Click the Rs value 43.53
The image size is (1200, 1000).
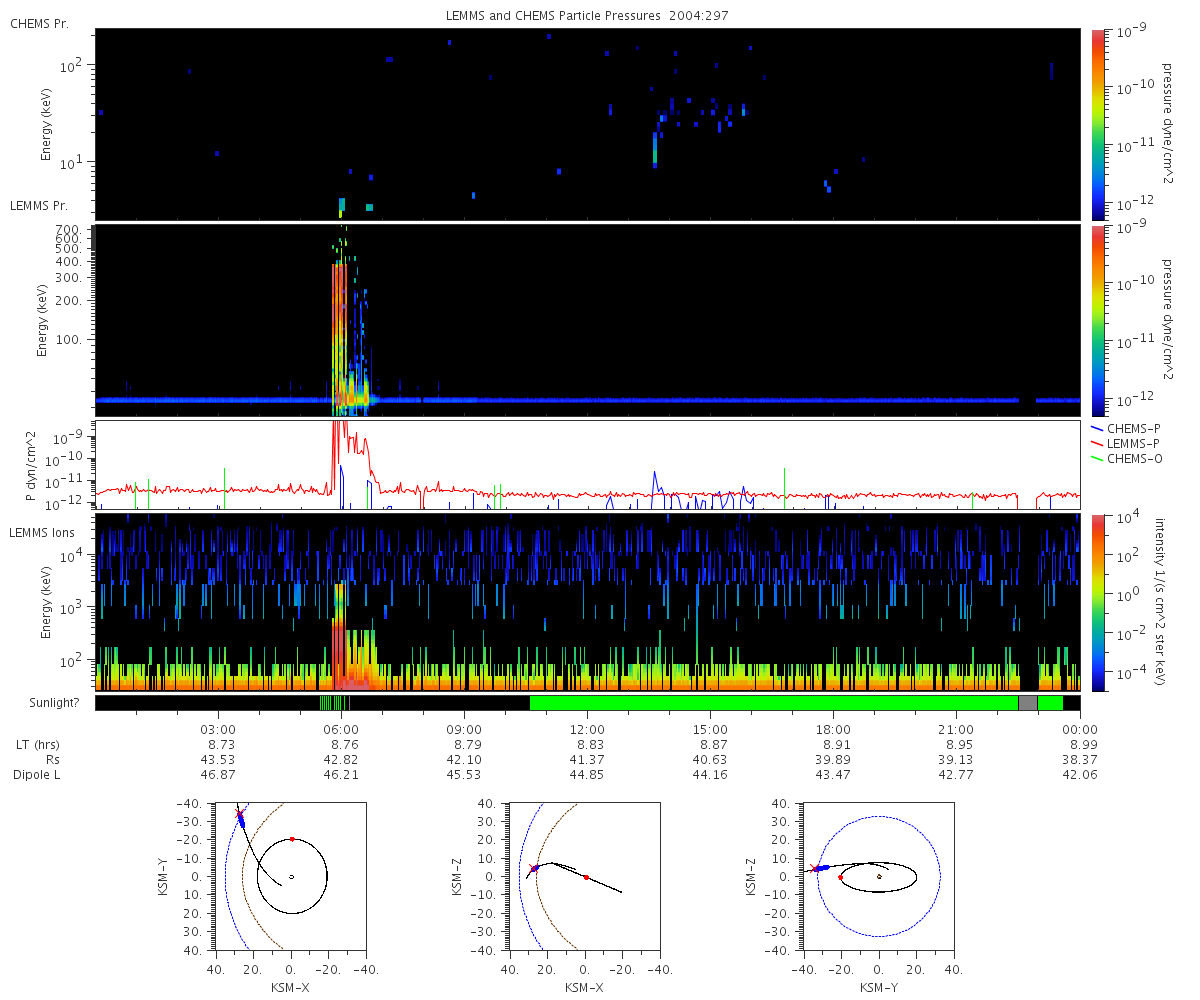click(x=218, y=760)
